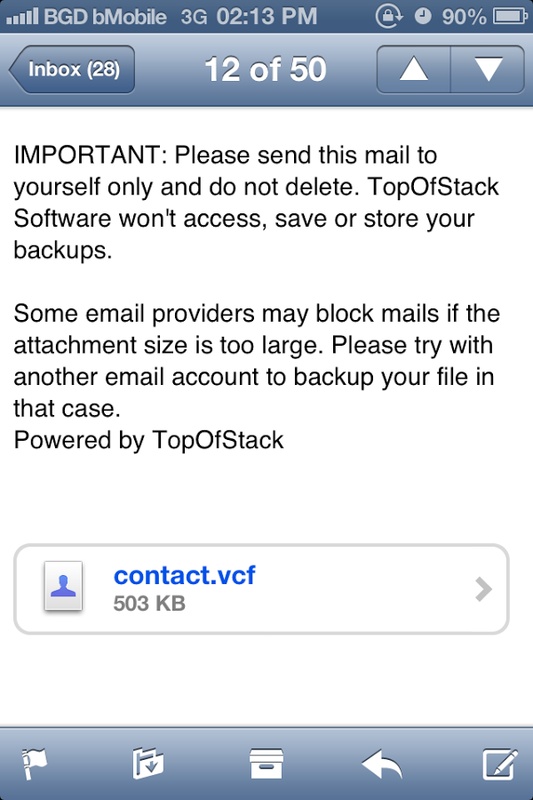The image size is (533, 800).
Task: Compose new mail with pencil icon
Action: click(500, 763)
